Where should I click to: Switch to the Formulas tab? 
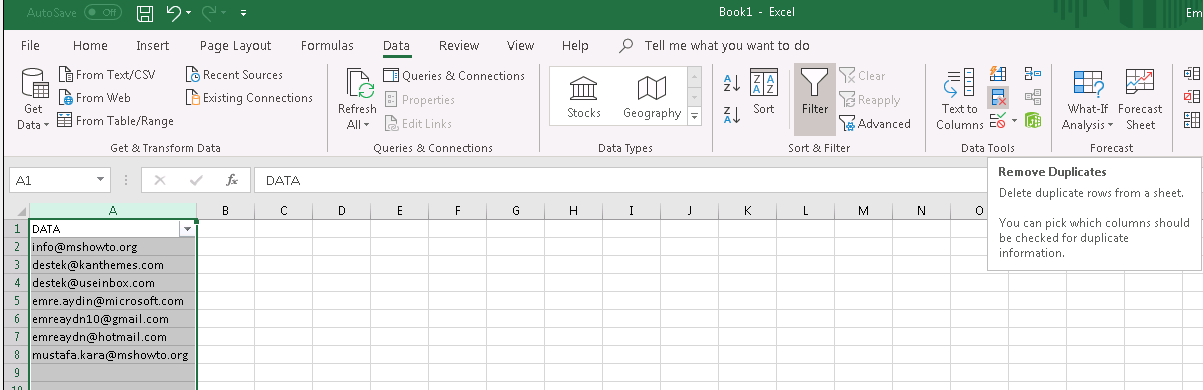click(327, 45)
